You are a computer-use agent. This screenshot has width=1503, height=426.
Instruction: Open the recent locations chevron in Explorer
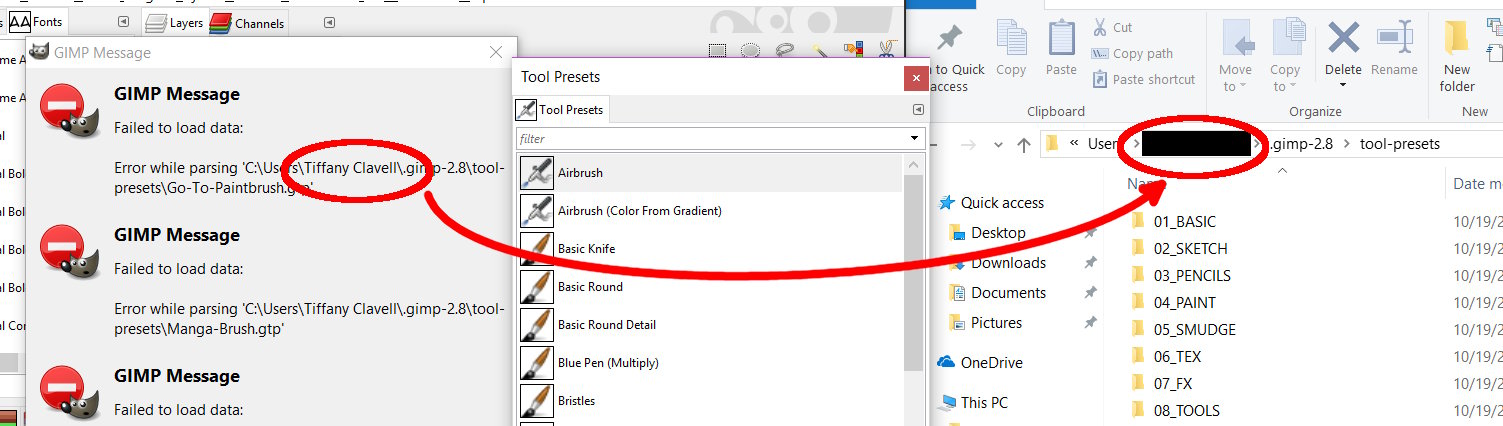(x=998, y=144)
